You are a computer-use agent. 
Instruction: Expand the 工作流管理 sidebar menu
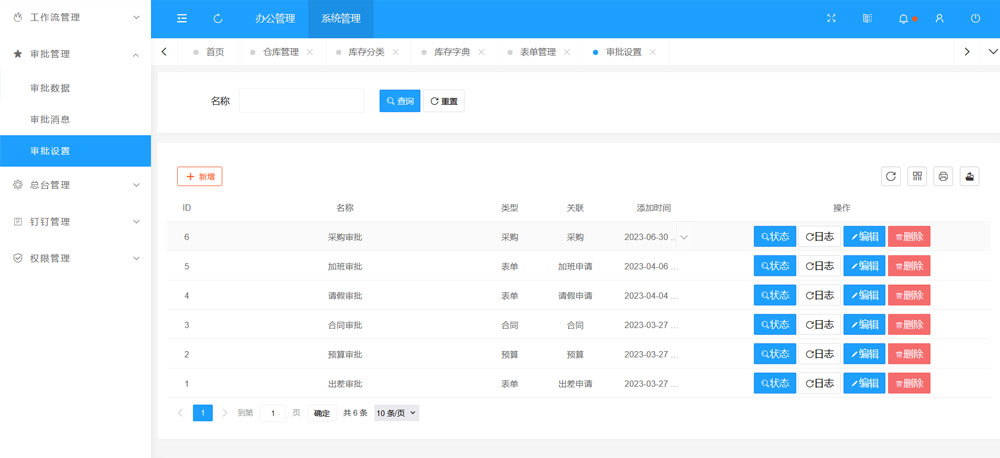pyautogui.click(x=136, y=17)
